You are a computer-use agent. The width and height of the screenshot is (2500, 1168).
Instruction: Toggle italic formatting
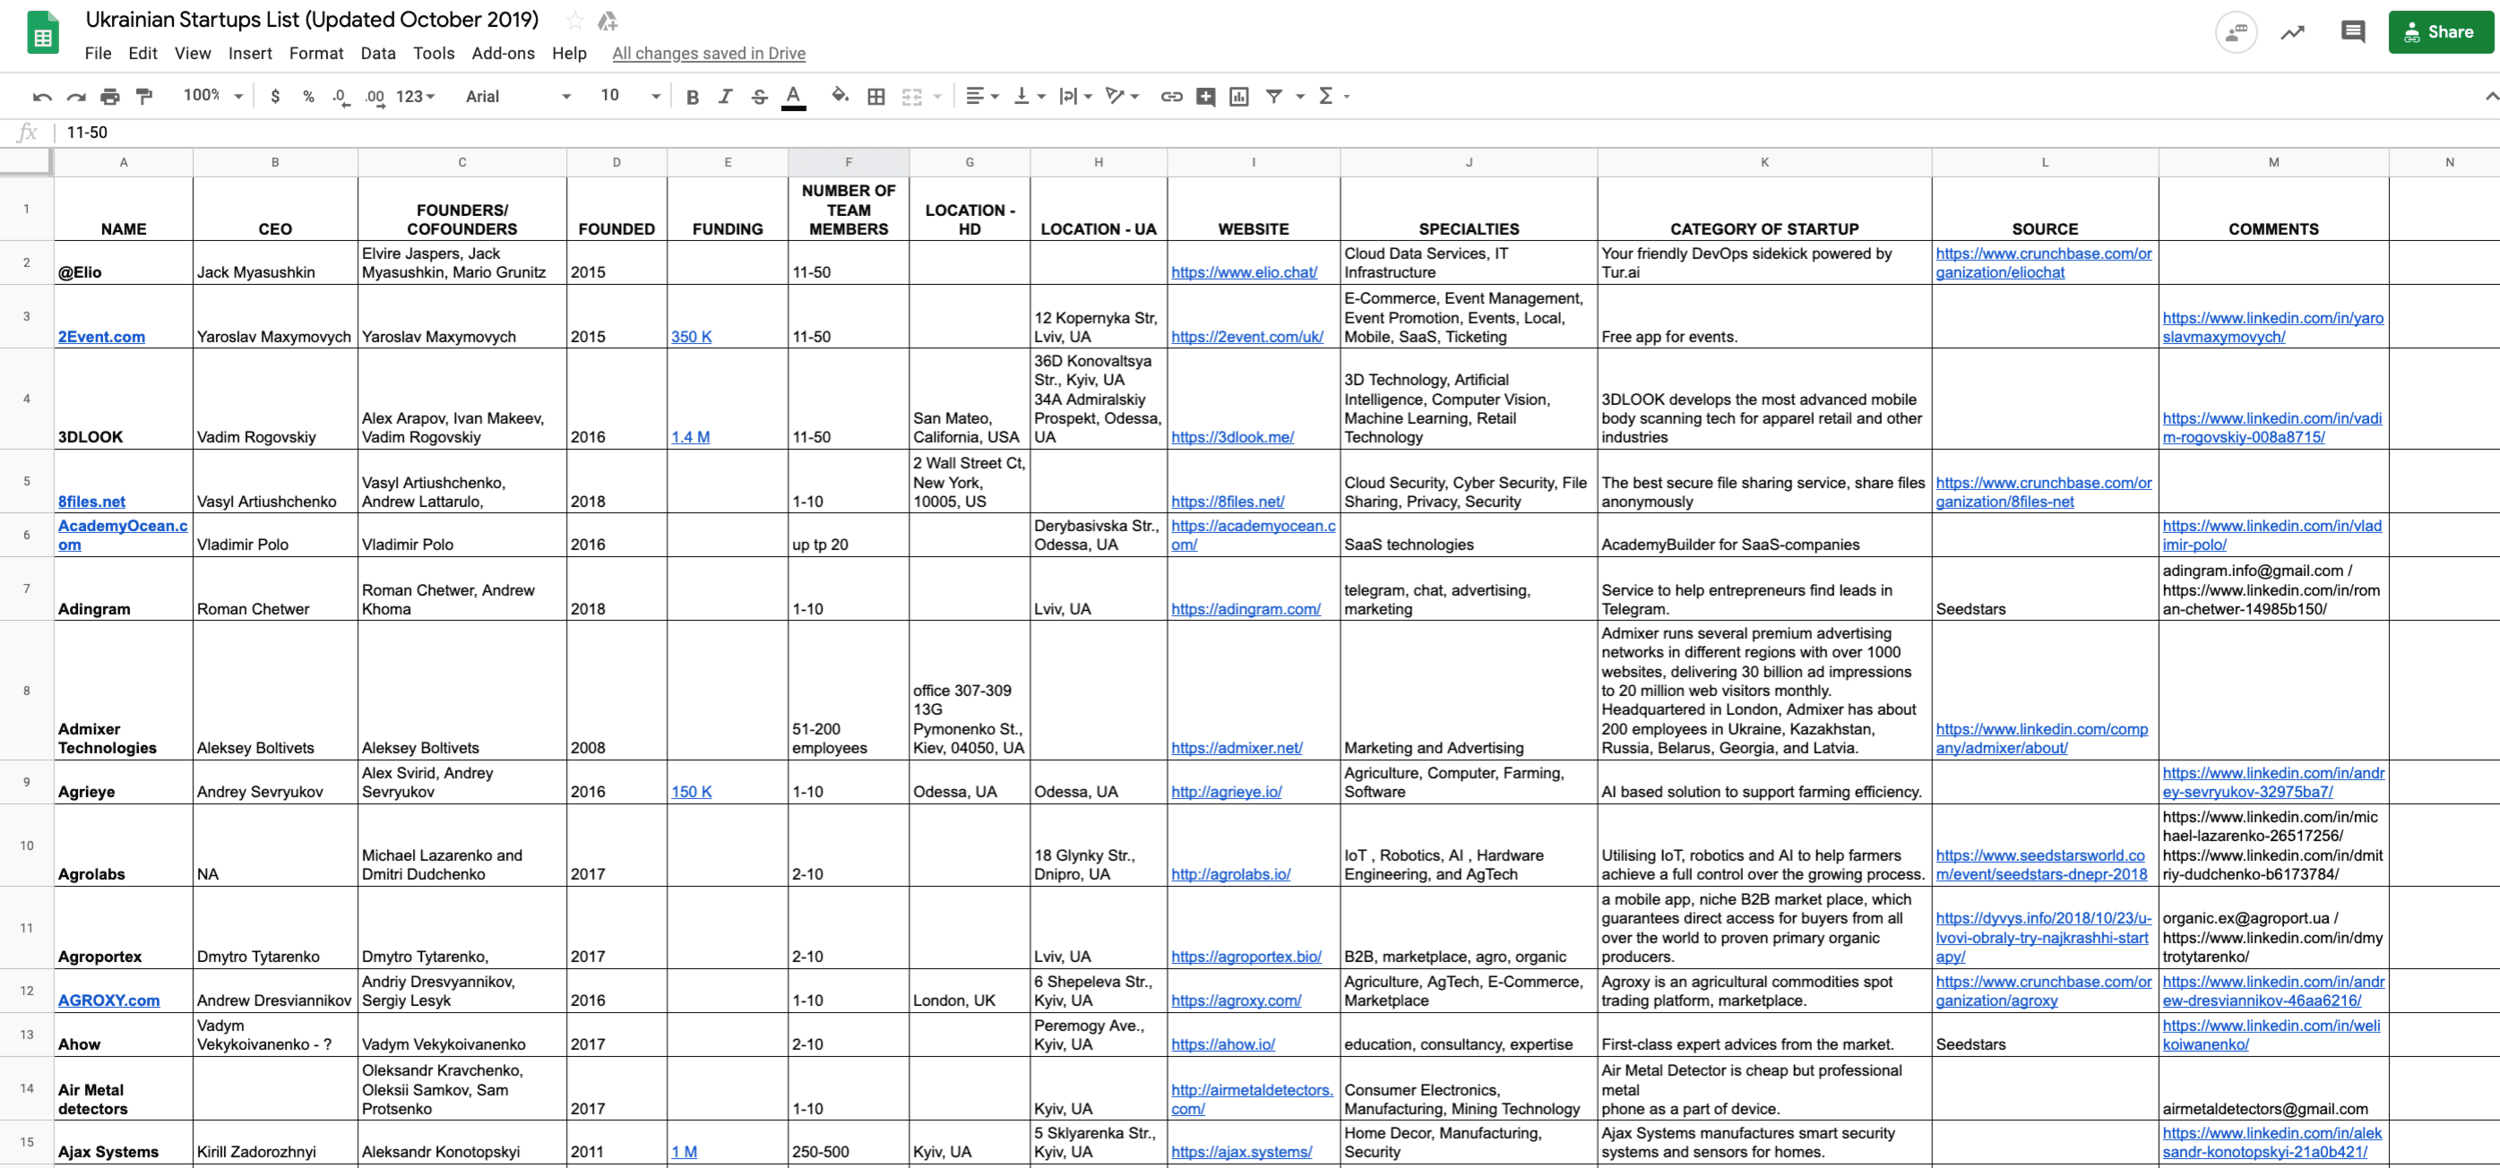coord(725,95)
